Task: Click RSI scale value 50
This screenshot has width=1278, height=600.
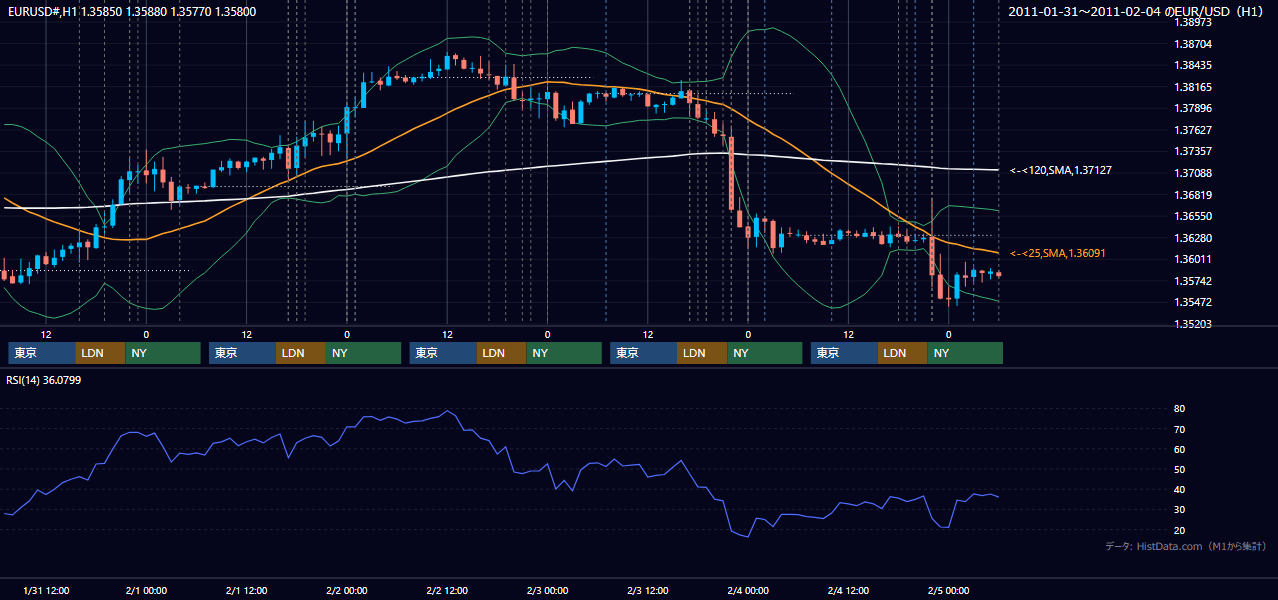Action: pyautogui.click(x=1180, y=469)
